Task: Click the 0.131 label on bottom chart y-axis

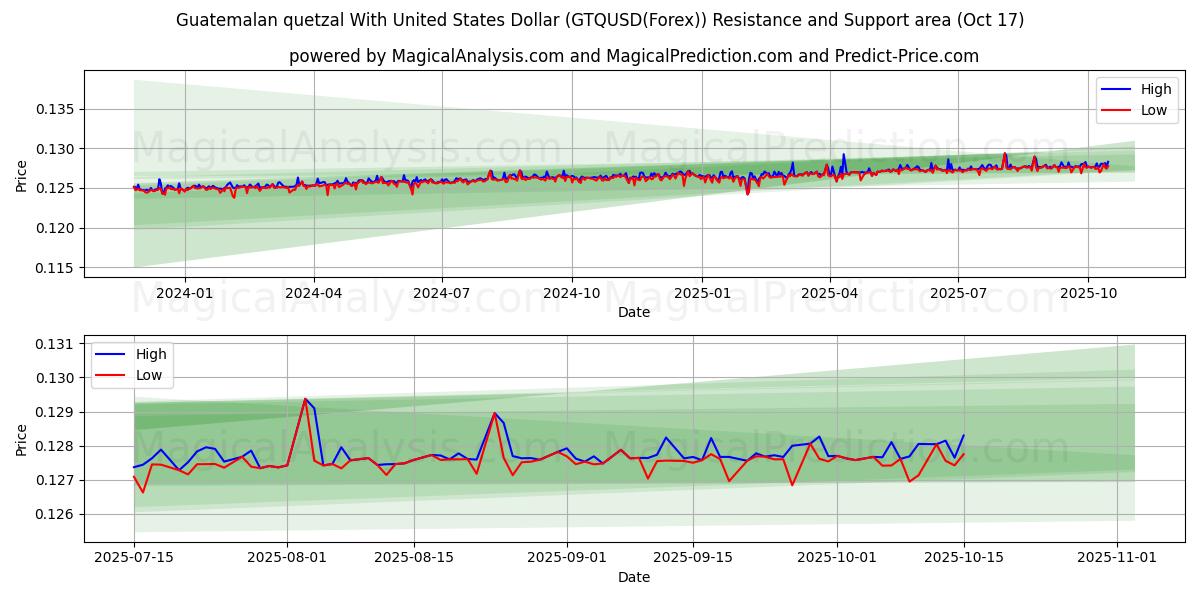Action: click(x=56, y=344)
